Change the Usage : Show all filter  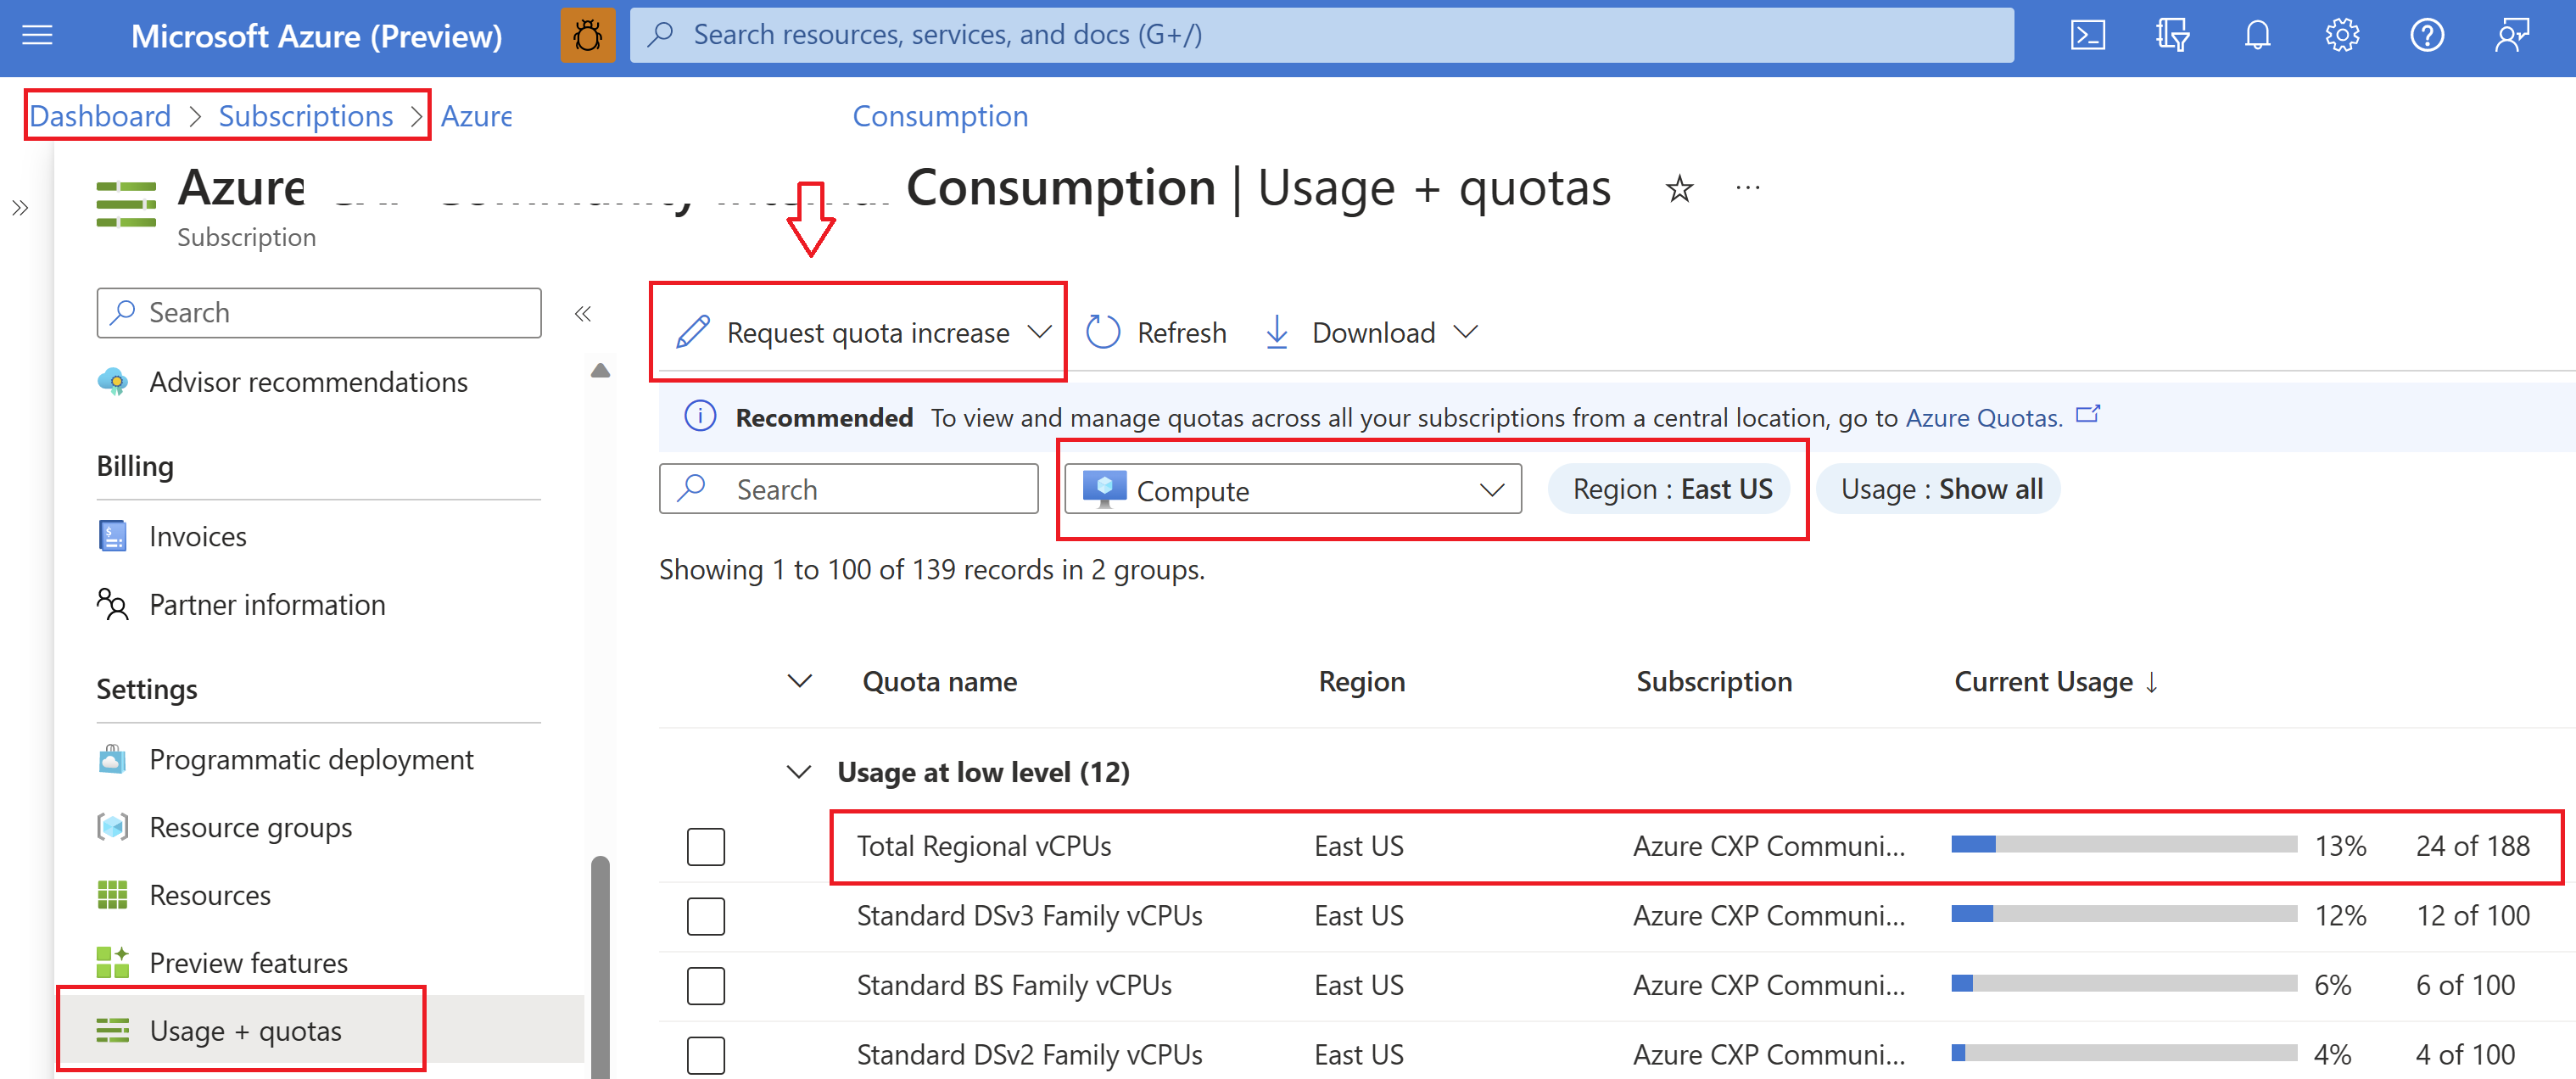click(1940, 490)
